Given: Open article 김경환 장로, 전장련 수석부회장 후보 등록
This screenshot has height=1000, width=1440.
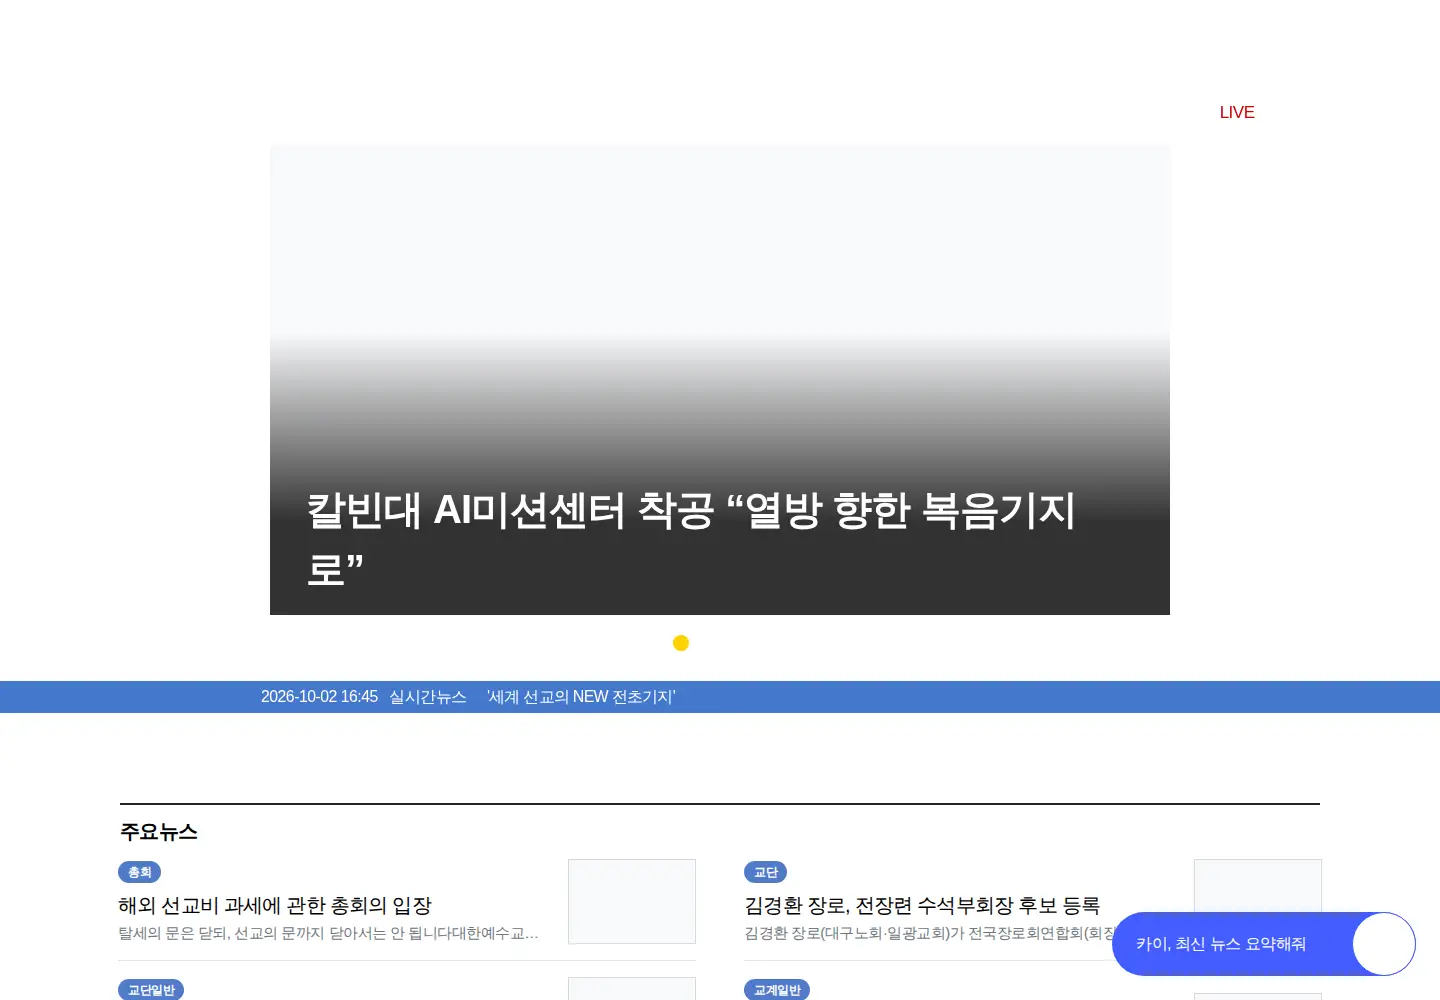Looking at the screenshot, I should [x=922, y=905].
